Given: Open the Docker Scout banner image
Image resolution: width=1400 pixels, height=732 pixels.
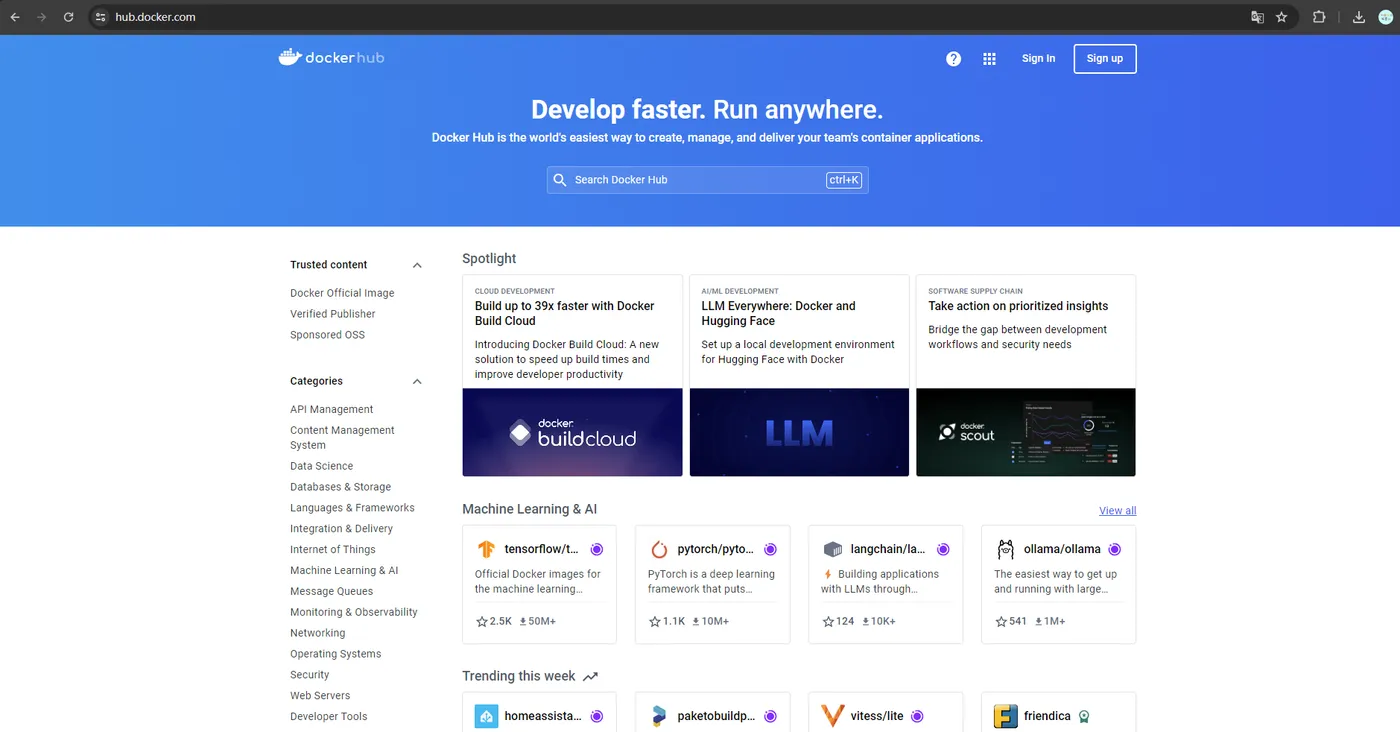Looking at the screenshot, I should point(1026,432).
